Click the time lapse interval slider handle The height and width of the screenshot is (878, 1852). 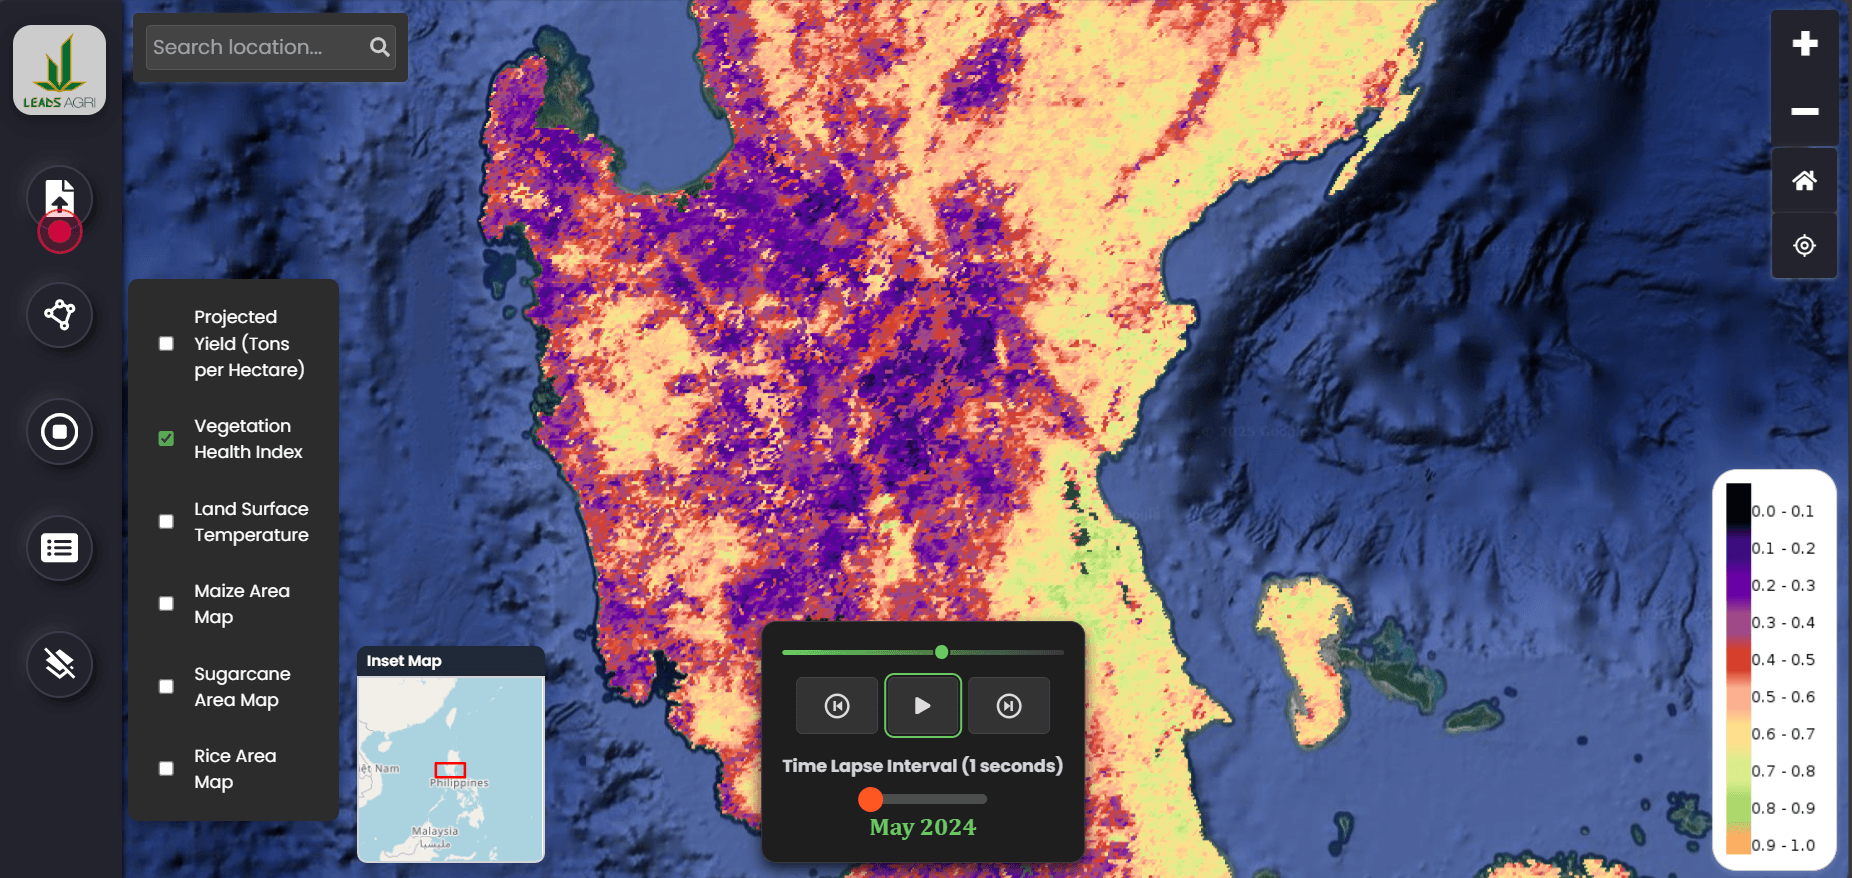[871, 799]
